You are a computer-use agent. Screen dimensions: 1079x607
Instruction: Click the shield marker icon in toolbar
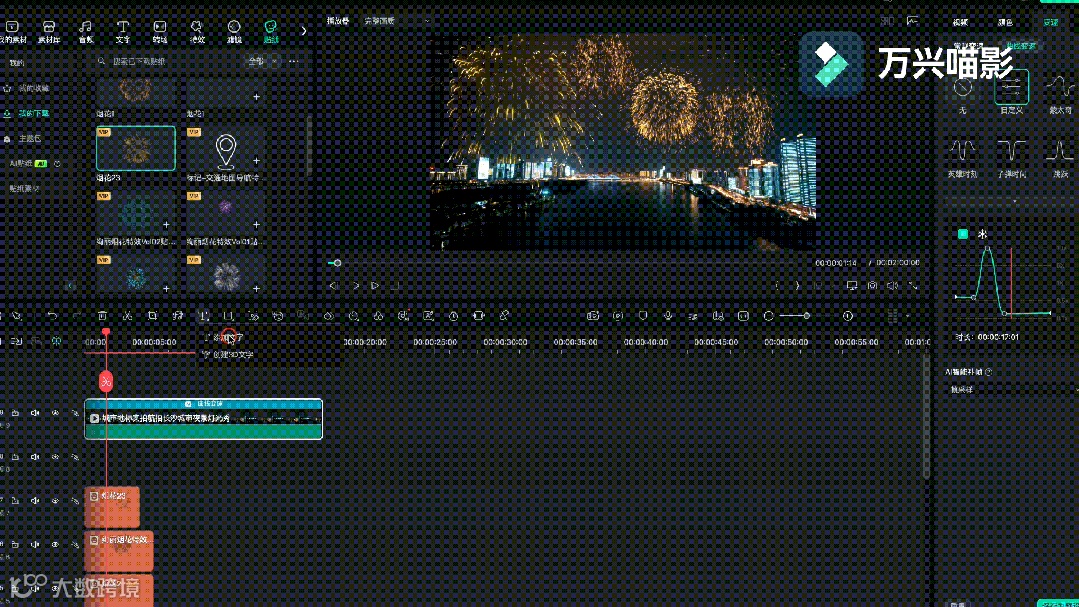pyautogui.click(x=643, y=316)
